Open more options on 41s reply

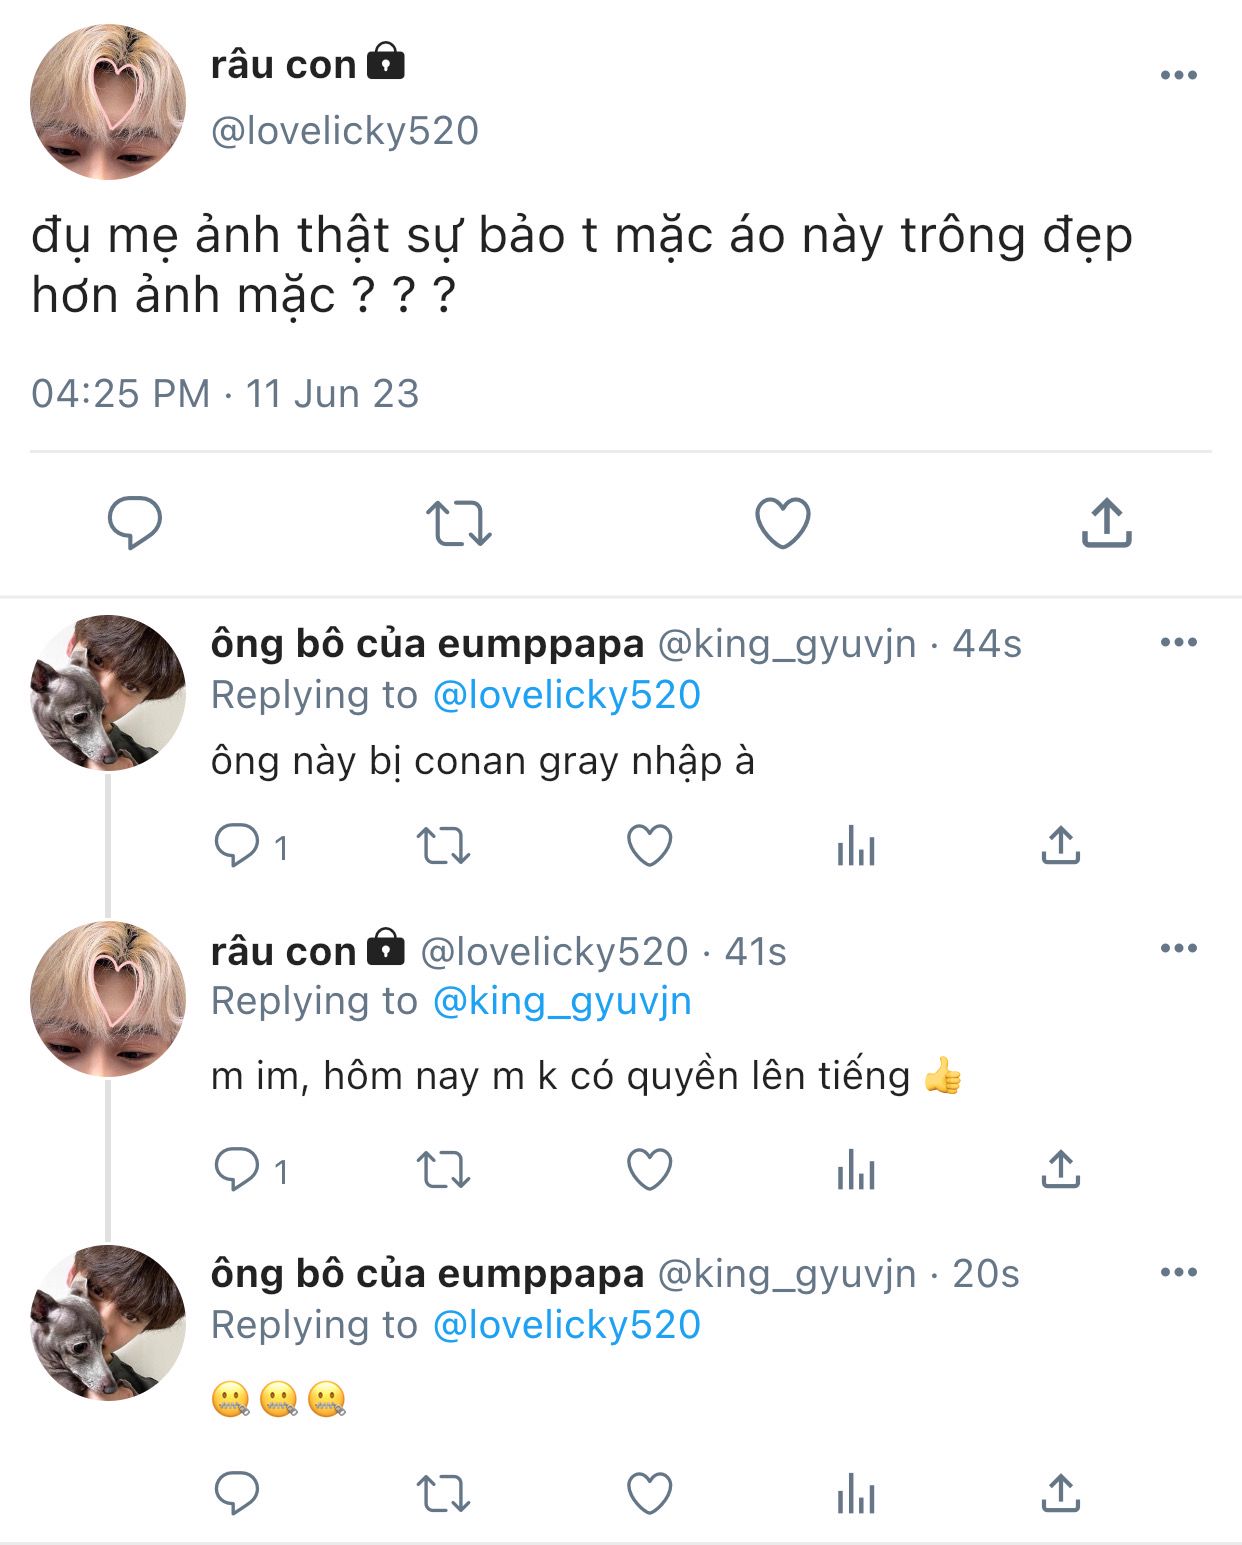tap(1179, 948)
